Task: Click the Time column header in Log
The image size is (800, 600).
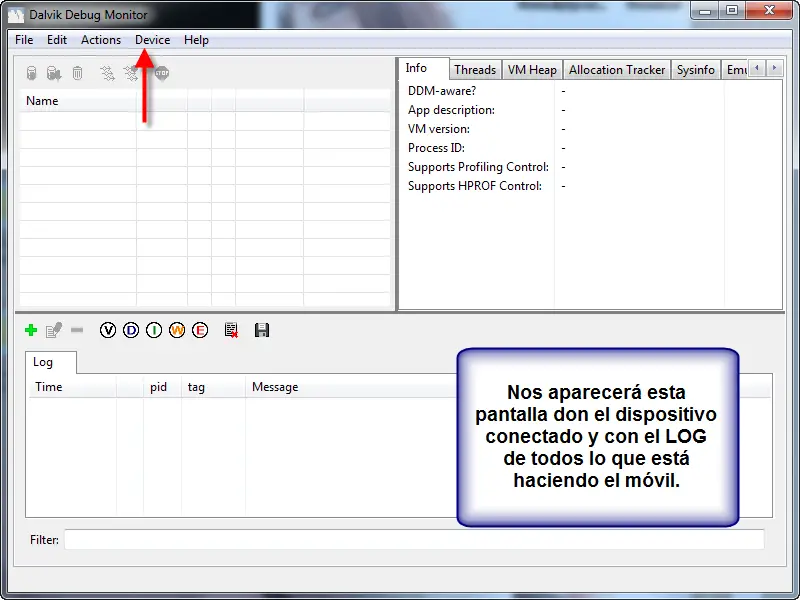Action: (71, 387)
